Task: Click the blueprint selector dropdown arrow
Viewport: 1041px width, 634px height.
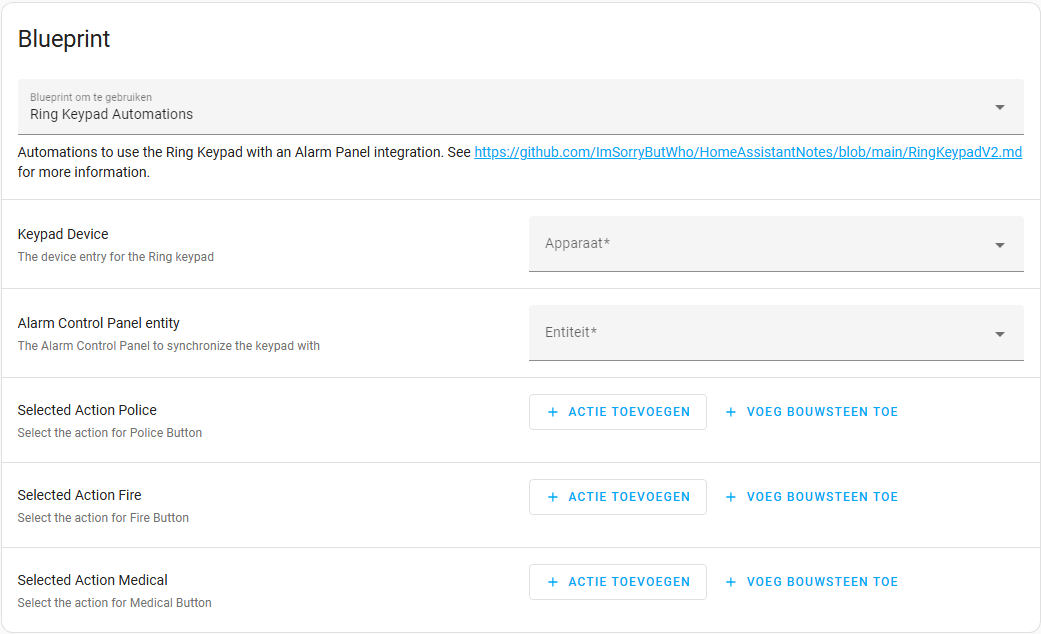Action: pyautogui.click(x=1000, y=108)
